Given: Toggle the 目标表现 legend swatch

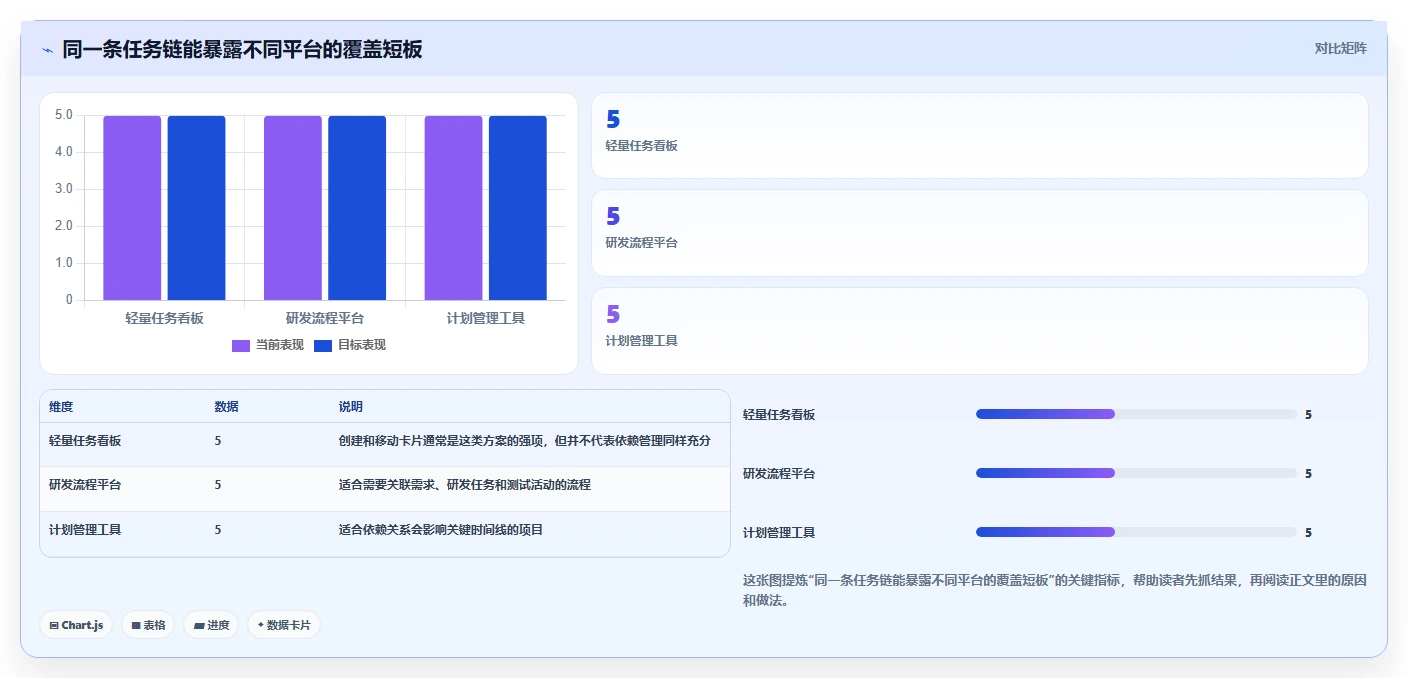Looking at the screenshot, I should coord(322,345).
